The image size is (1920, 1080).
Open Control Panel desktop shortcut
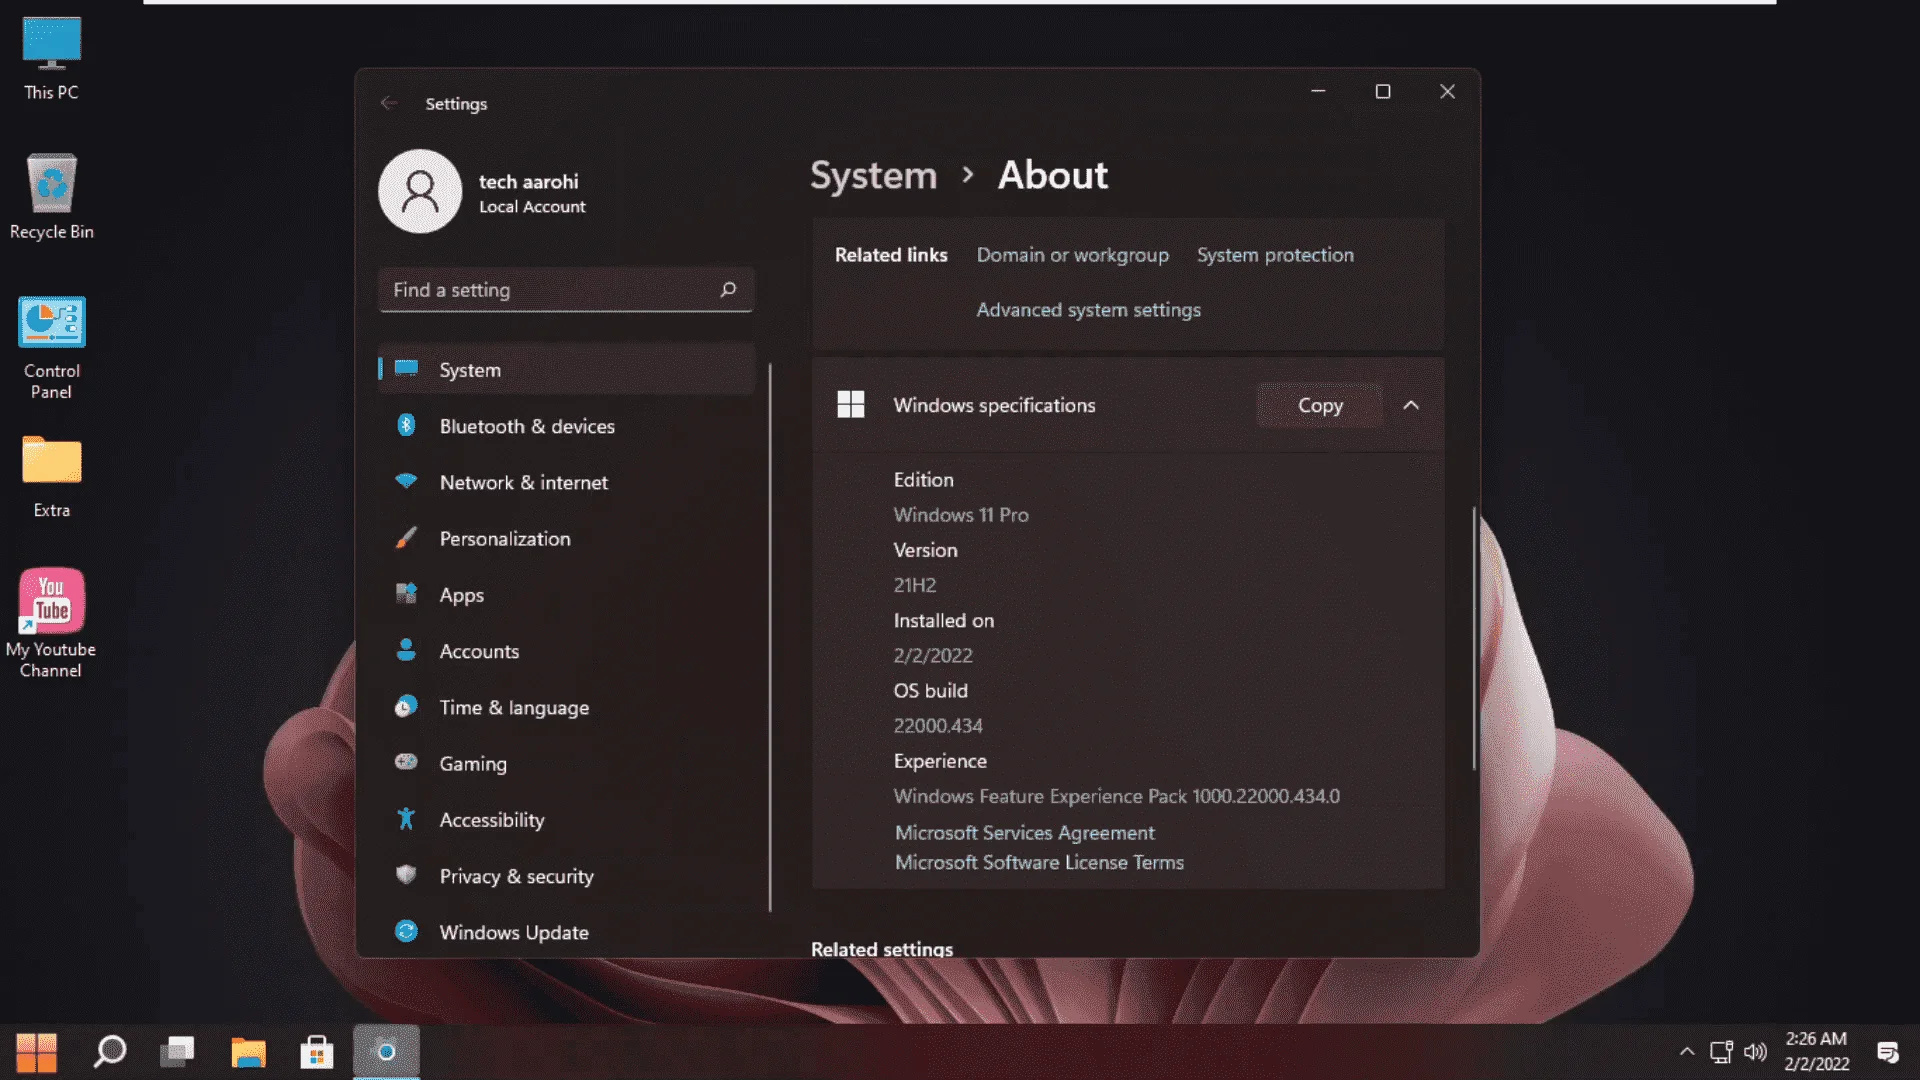(51, 348)
